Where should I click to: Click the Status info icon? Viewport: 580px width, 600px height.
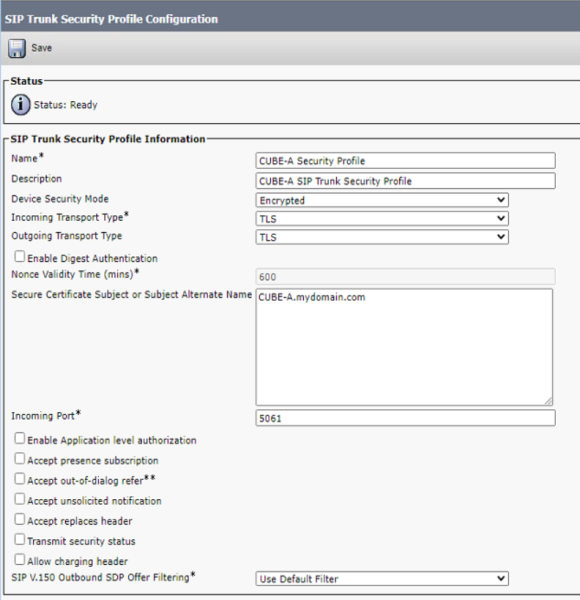coord(20,105)
